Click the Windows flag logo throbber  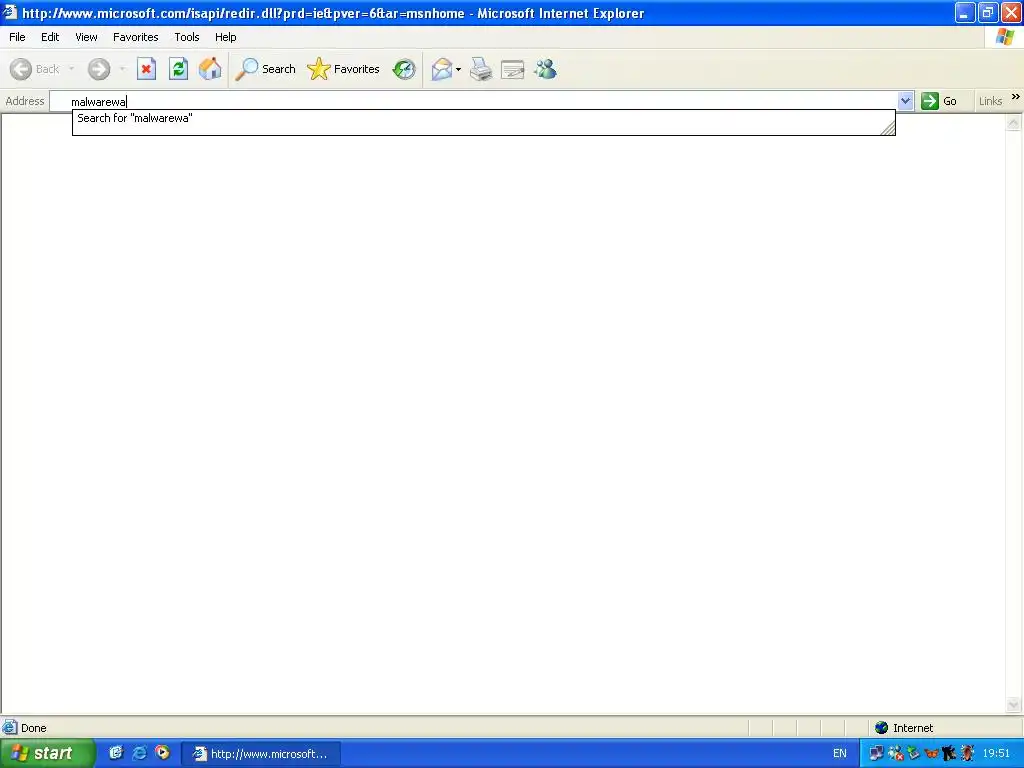[x=1004, y=37]
